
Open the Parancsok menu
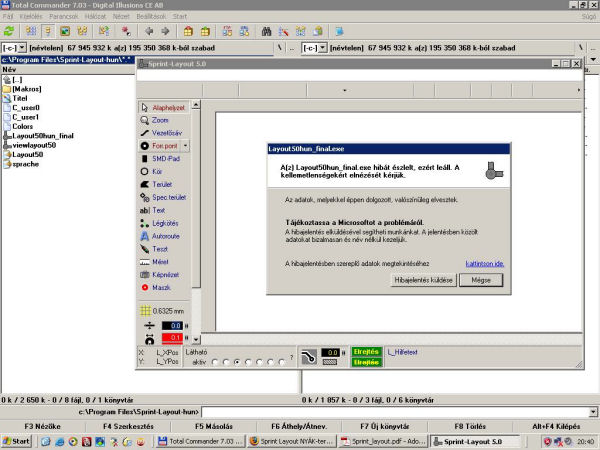click(x=64, y=16)
